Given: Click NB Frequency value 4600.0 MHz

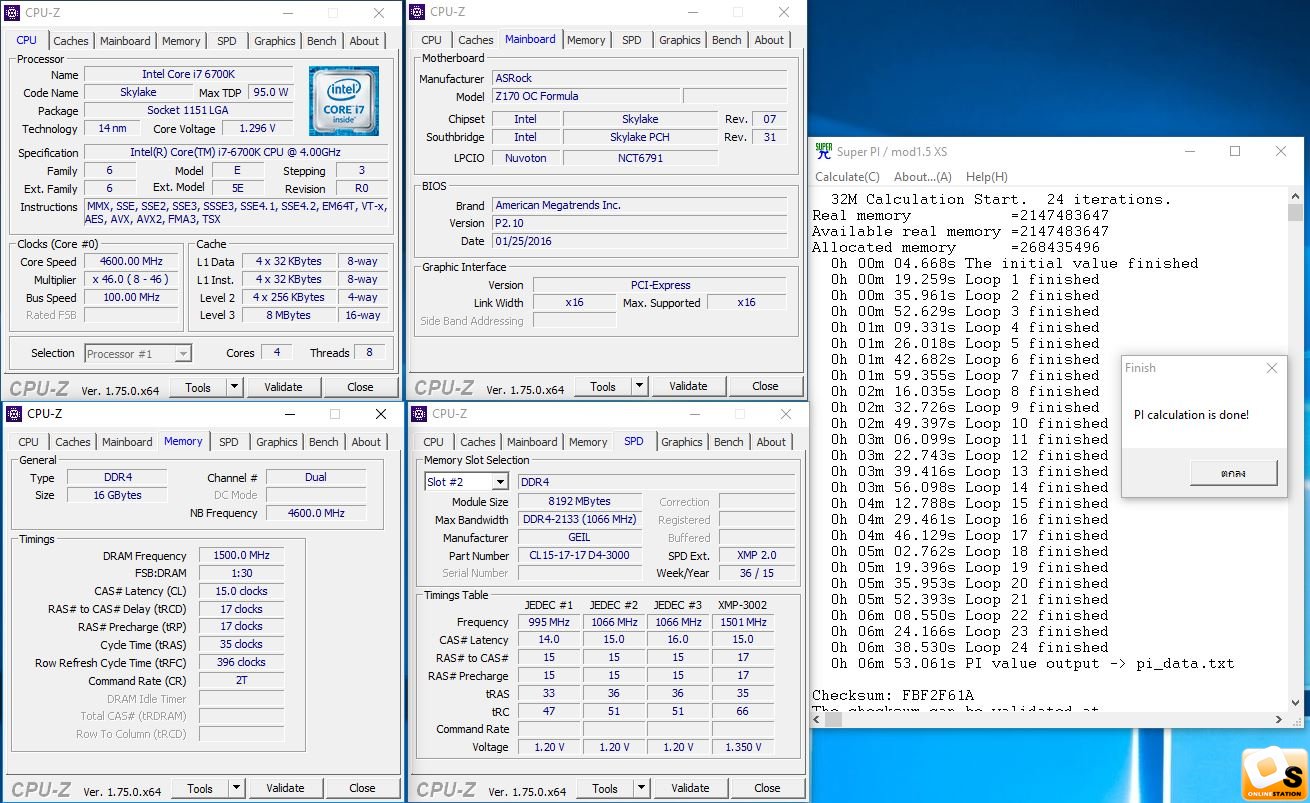Looking at the screenshot, I should 316,513.
